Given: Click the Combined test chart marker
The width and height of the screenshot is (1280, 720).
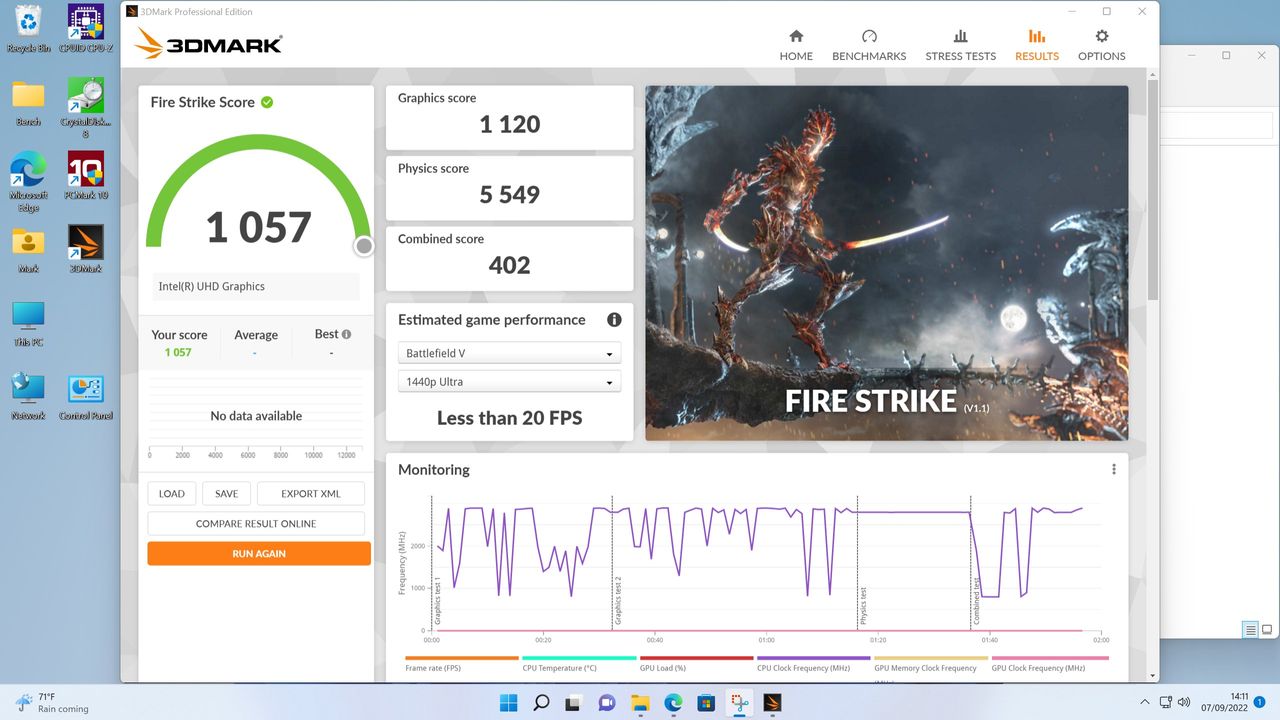Looking at the screenshot, I should pyautogui.click(x=976, y=602).
